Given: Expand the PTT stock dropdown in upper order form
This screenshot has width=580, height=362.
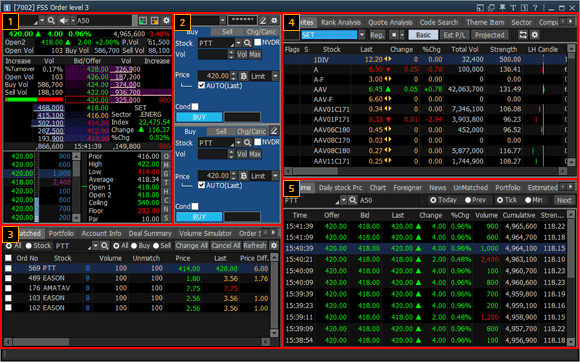Looking at the screenshot, I should click(238, 43).
